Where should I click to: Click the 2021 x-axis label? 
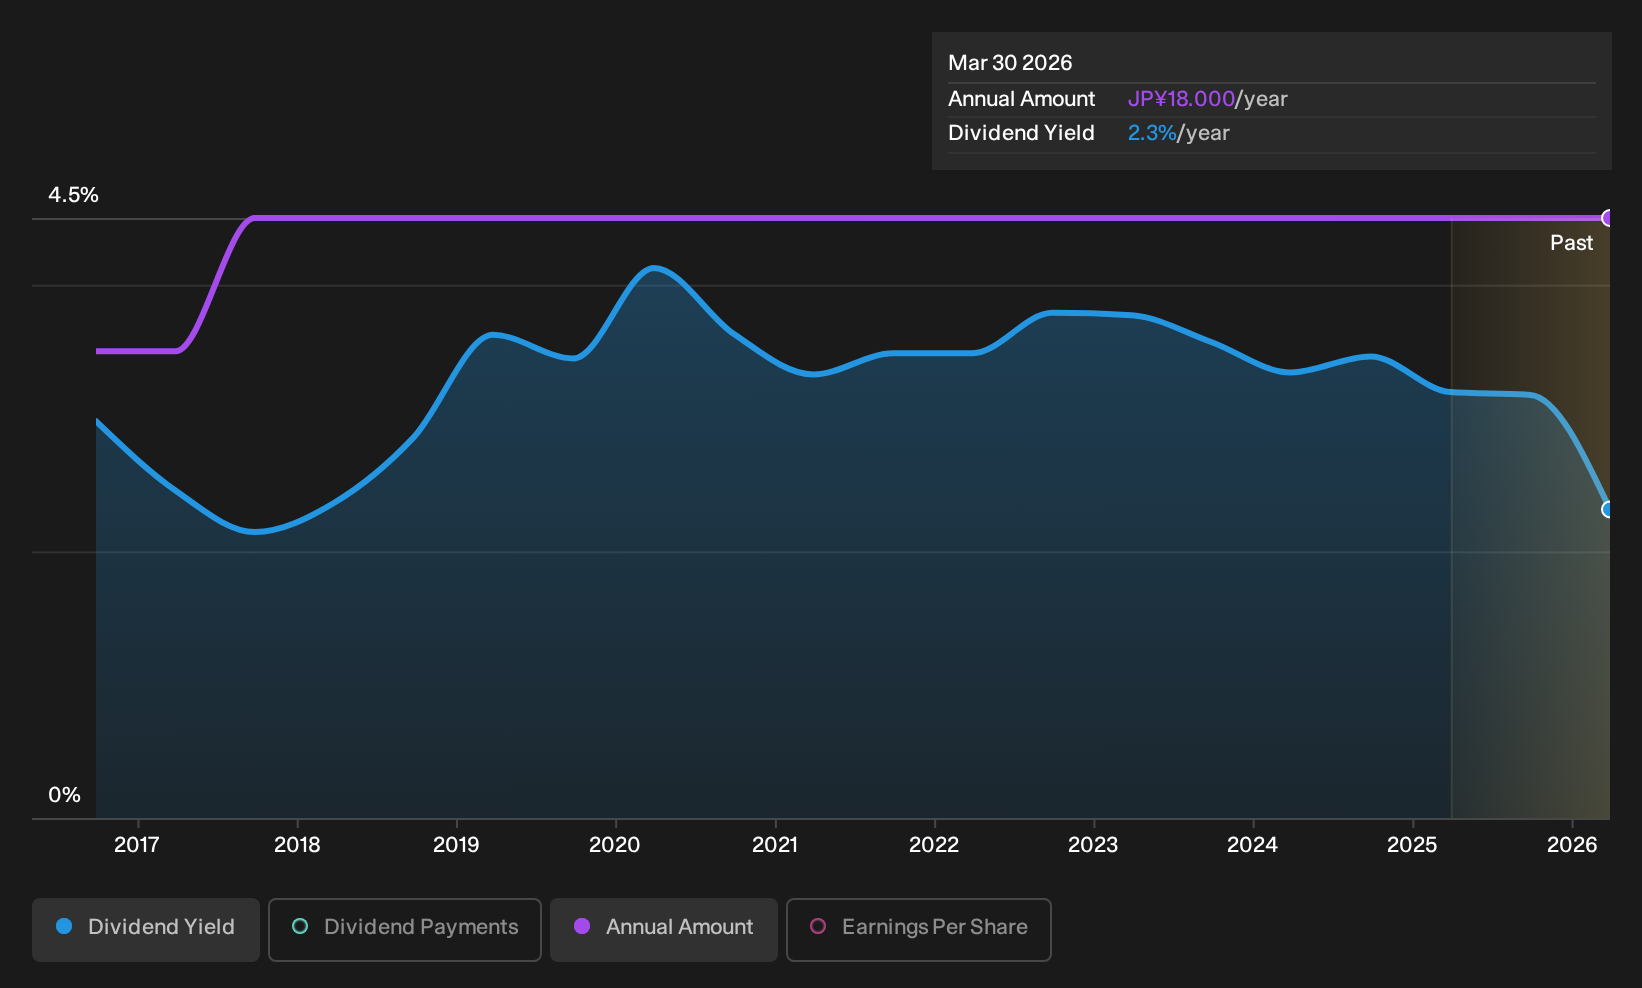[x=775, y=845]
